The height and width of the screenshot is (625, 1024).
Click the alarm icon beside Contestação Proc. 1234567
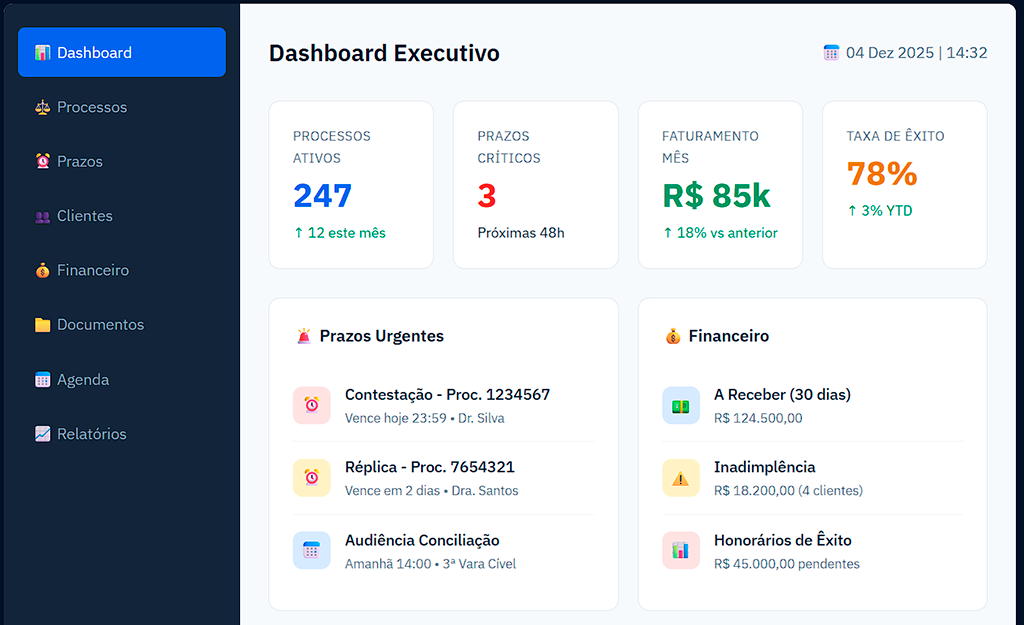tap(311, 405)
